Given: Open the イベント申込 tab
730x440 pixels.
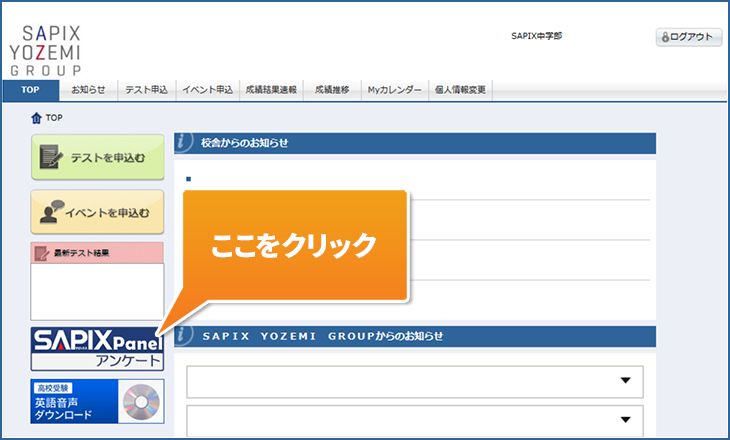Looking at the screenshot, I should pyautogui.click(x=207, y=90).
